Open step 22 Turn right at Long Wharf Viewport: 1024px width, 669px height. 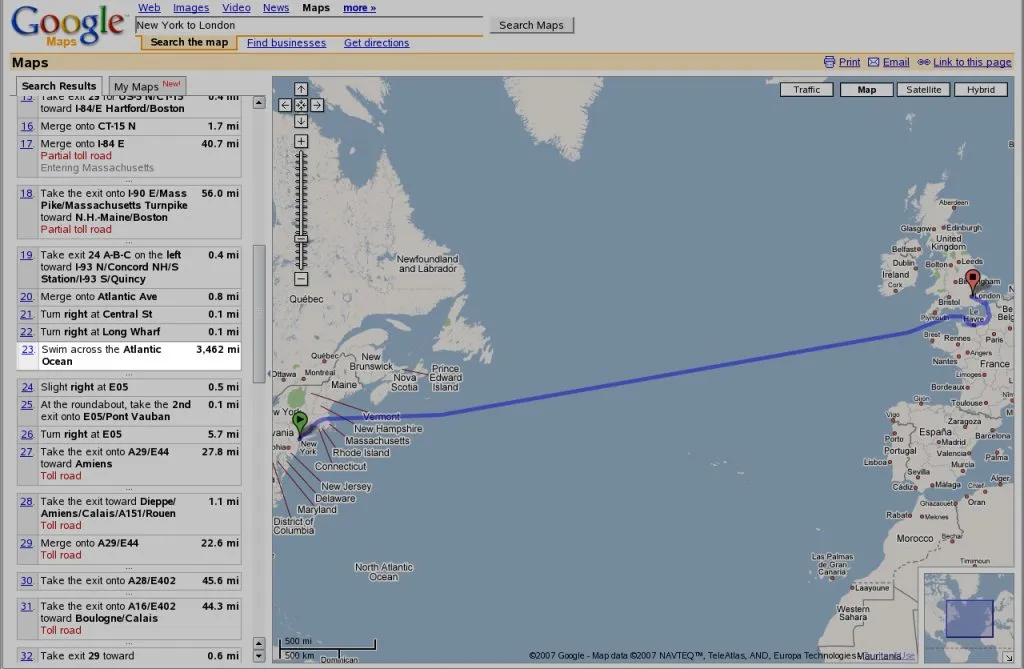[x=129, y=332]
